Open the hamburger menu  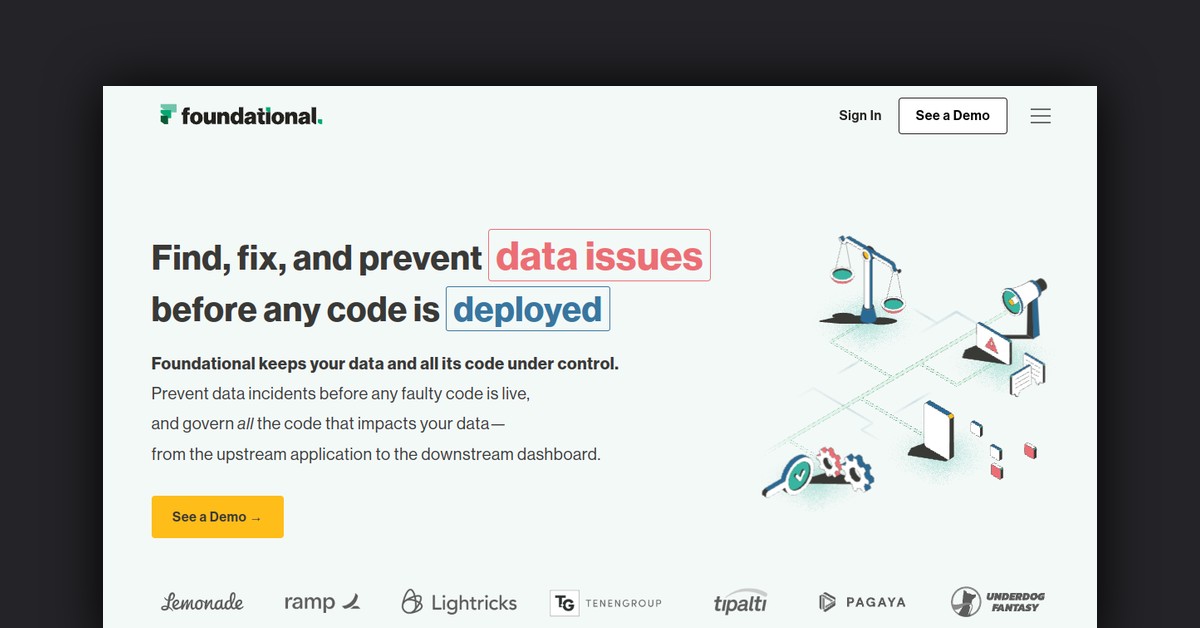pos(1040,116)
